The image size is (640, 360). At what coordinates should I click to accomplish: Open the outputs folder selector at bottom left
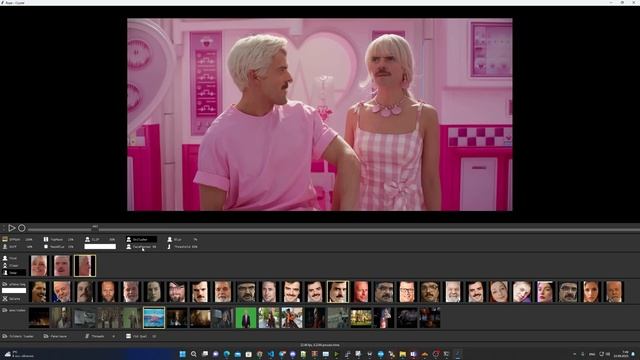point(18,336)
